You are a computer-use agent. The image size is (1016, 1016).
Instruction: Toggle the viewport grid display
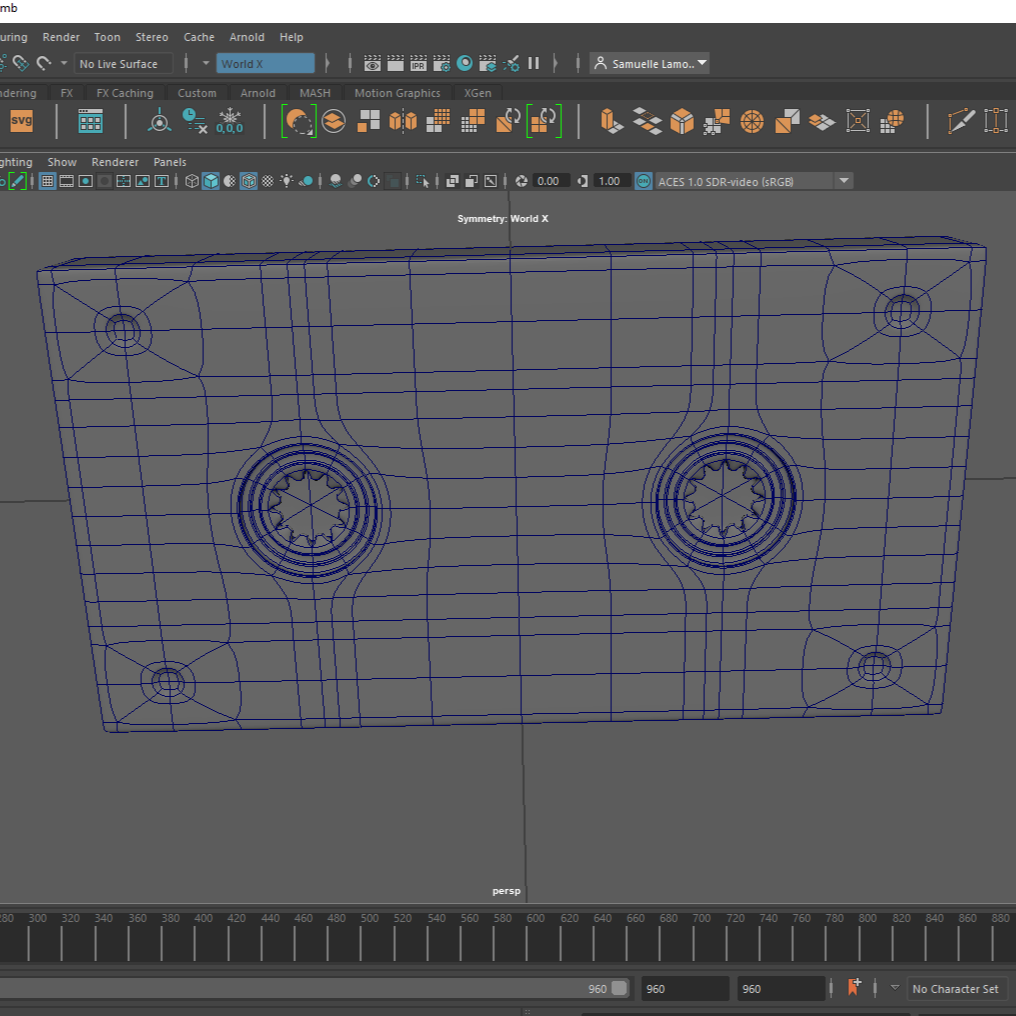(x=47, y=181)
